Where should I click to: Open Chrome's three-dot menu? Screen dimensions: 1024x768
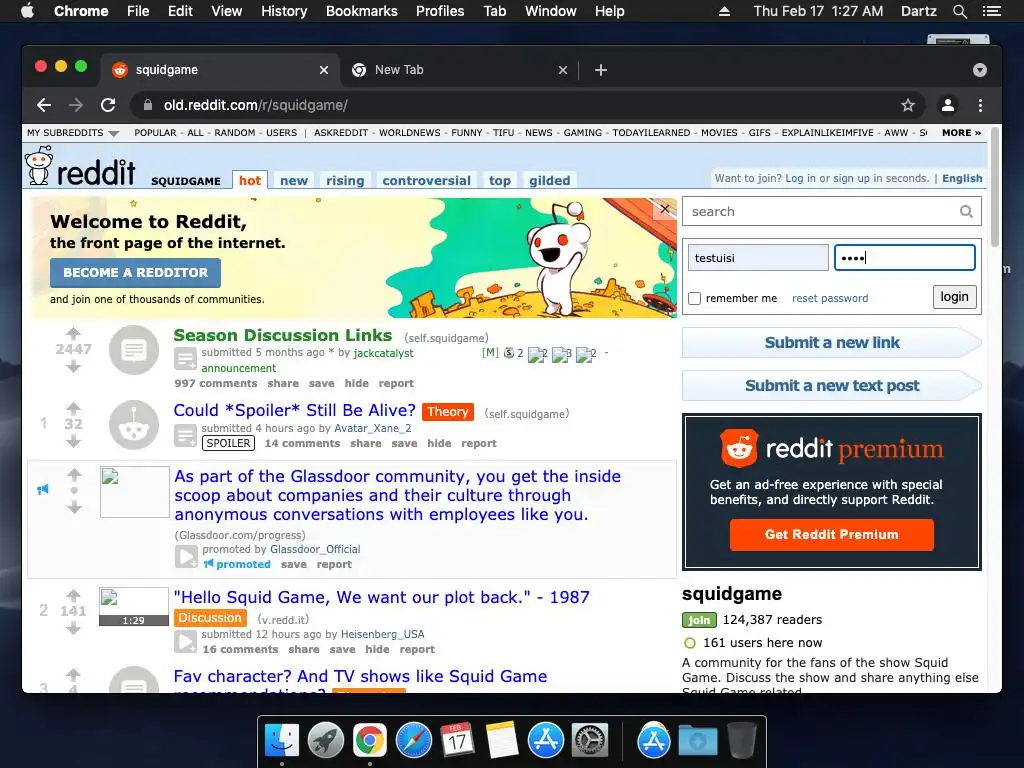point(980,105)
